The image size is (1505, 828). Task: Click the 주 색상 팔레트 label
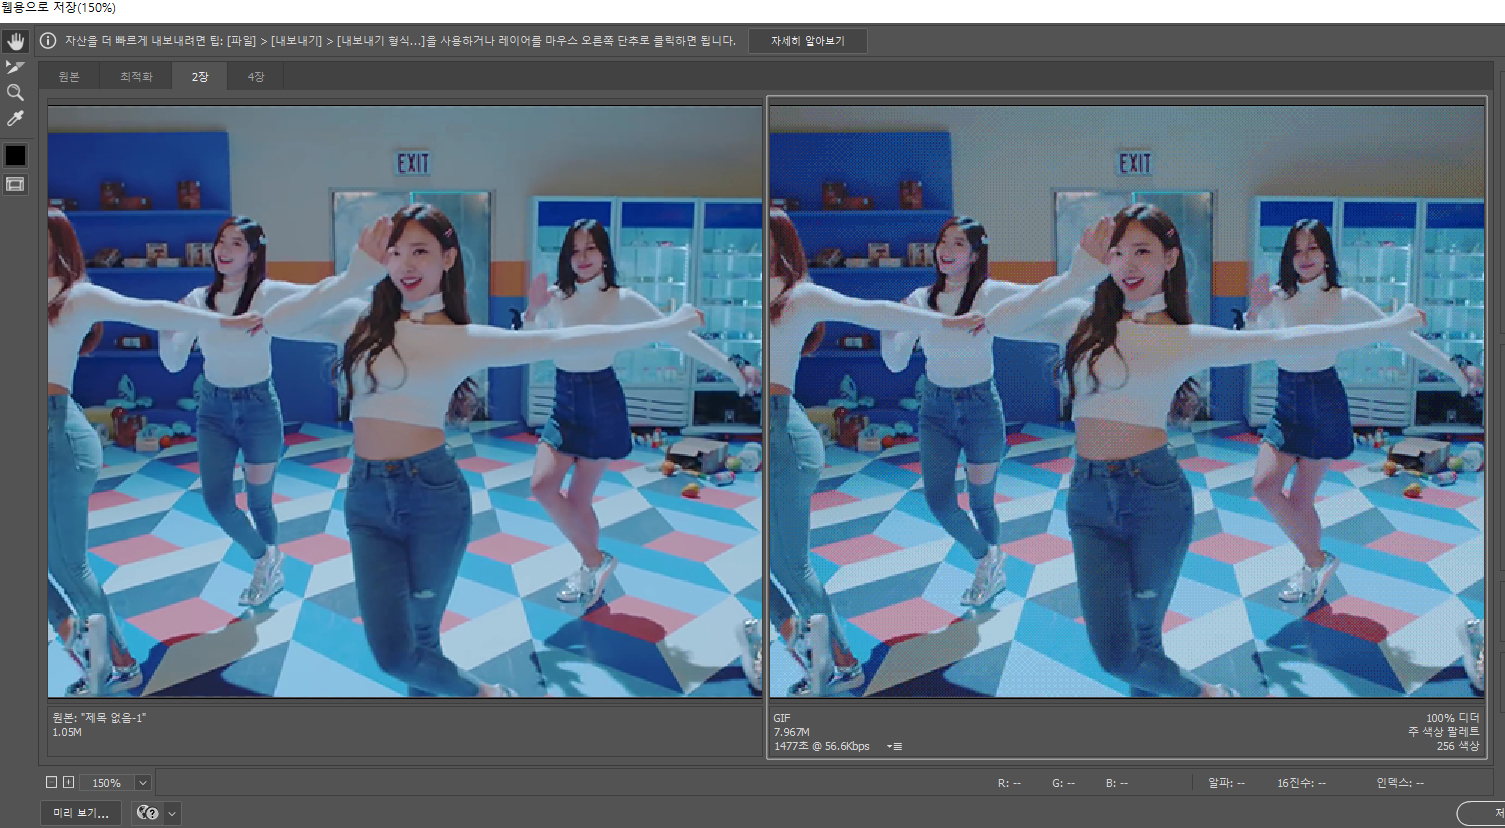pyautogui.click(x=1444, y=732)
